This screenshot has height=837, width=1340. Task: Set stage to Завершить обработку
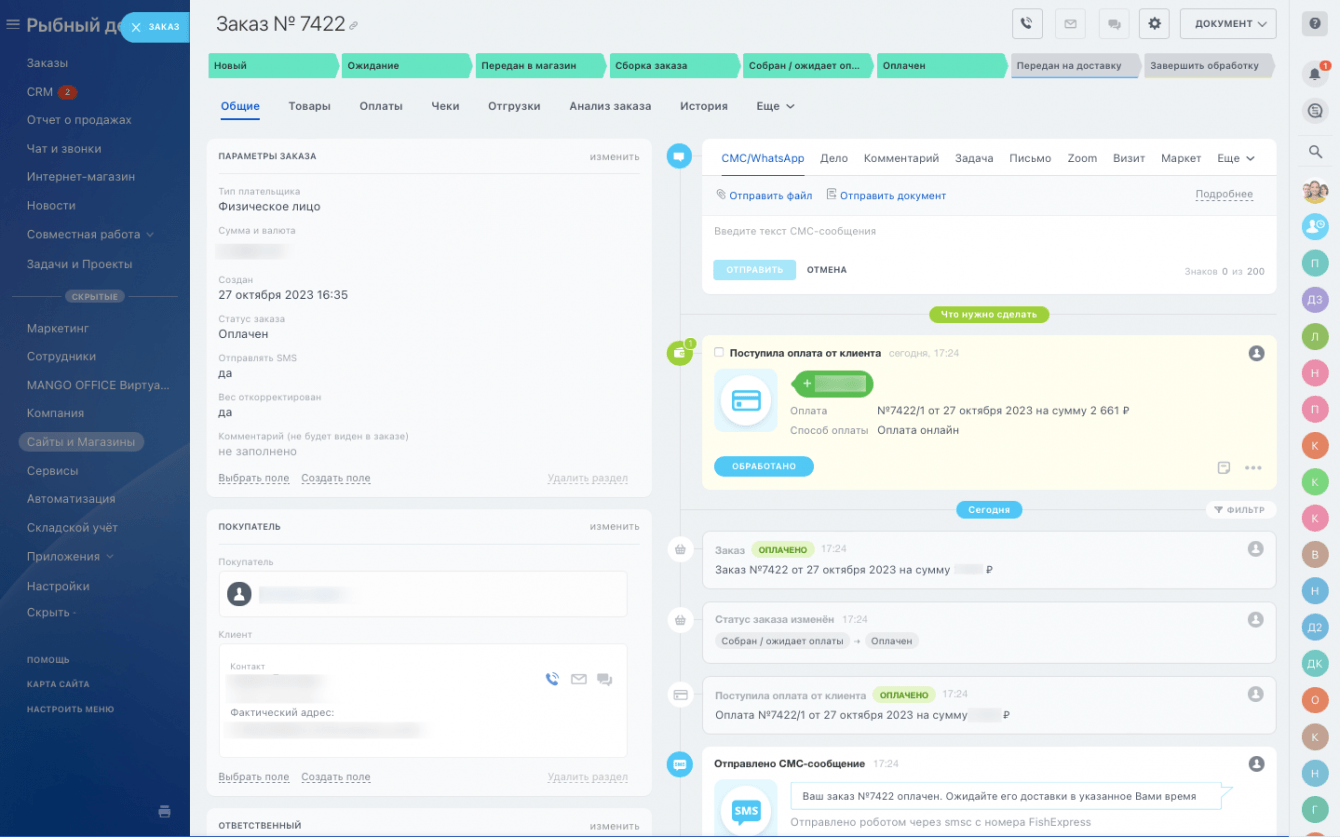click(1208, 66)
